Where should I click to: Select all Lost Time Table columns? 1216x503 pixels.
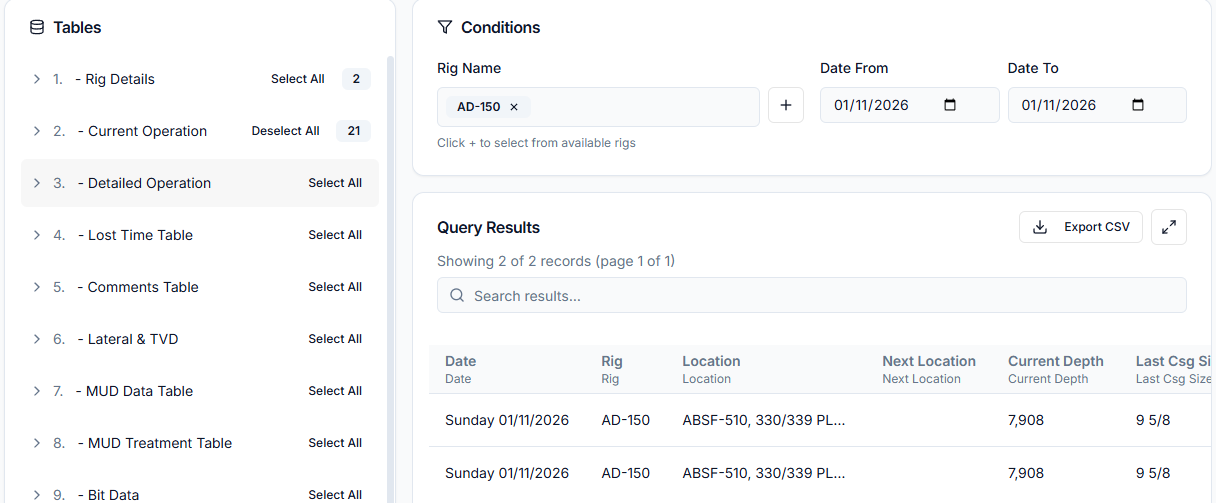pos(334,235)
